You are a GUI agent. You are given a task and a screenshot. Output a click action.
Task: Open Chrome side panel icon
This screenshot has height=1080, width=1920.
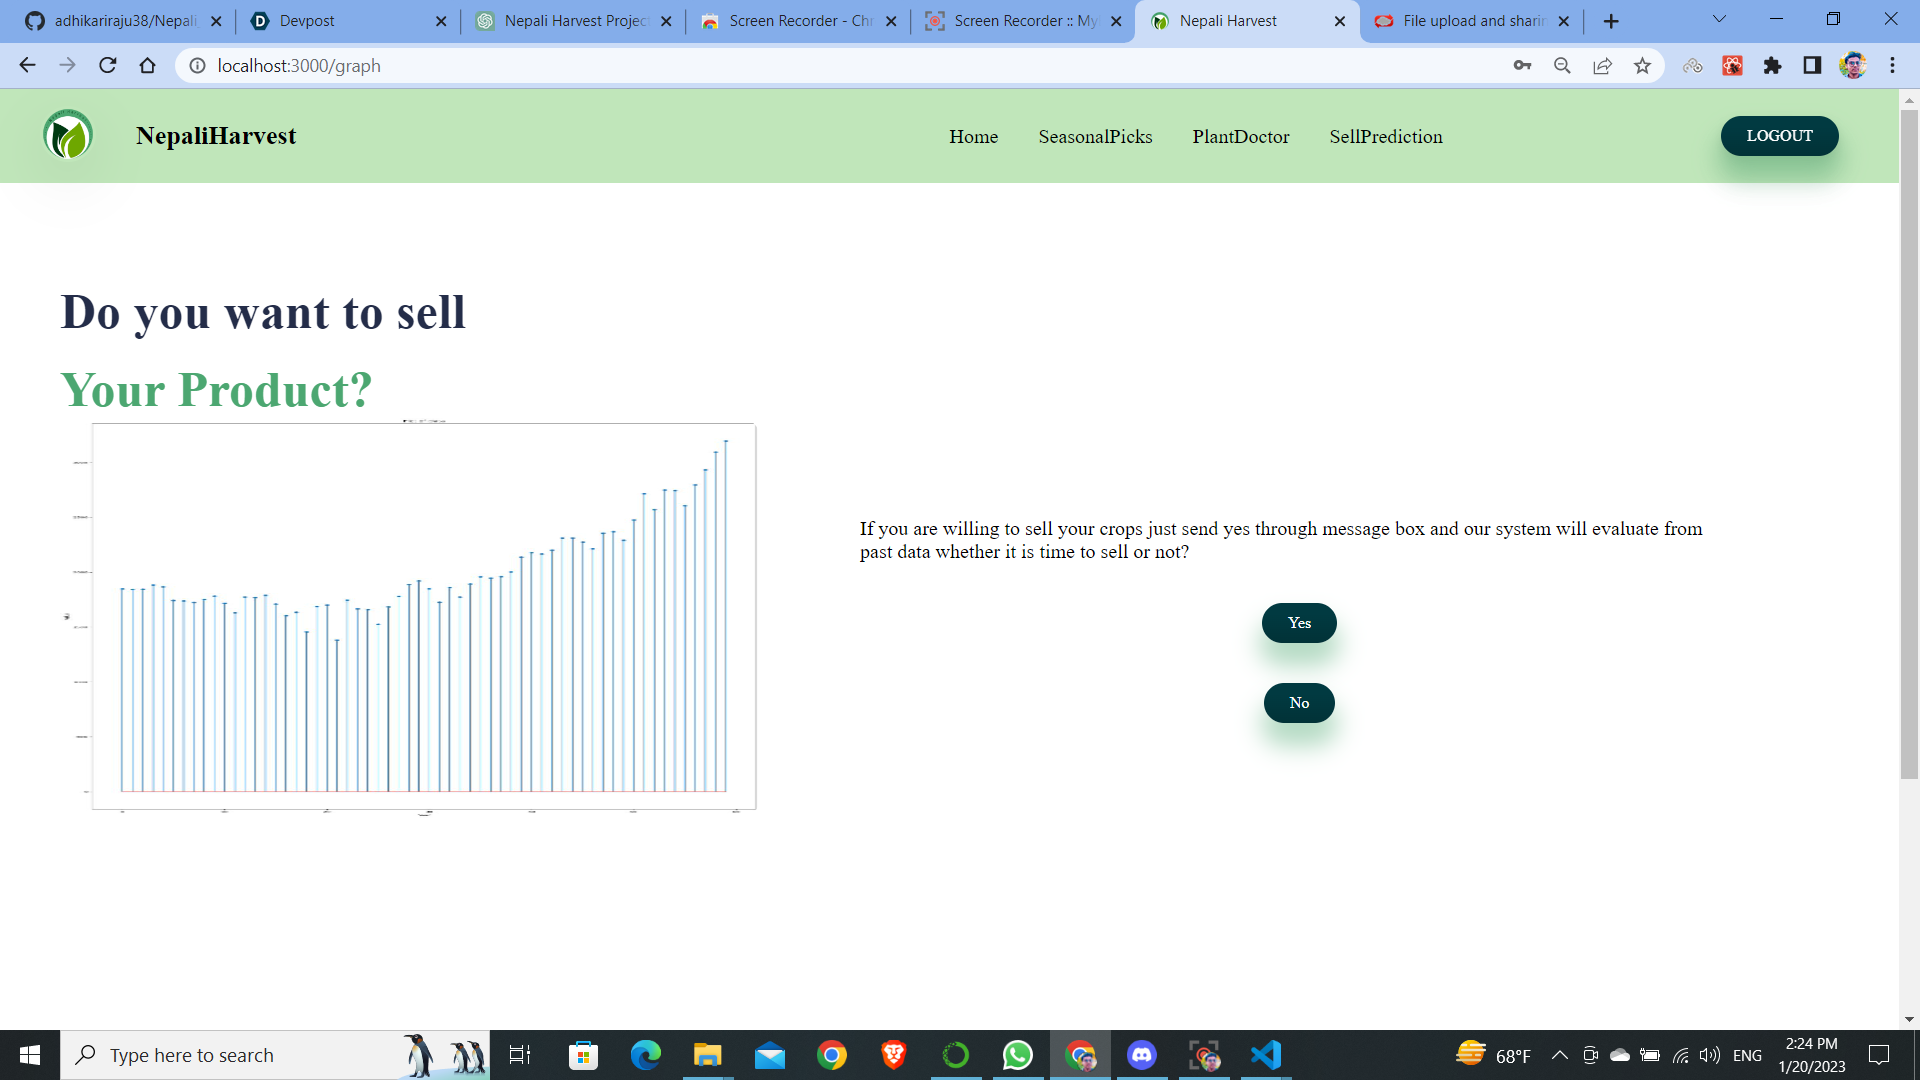pos(1812,66)
